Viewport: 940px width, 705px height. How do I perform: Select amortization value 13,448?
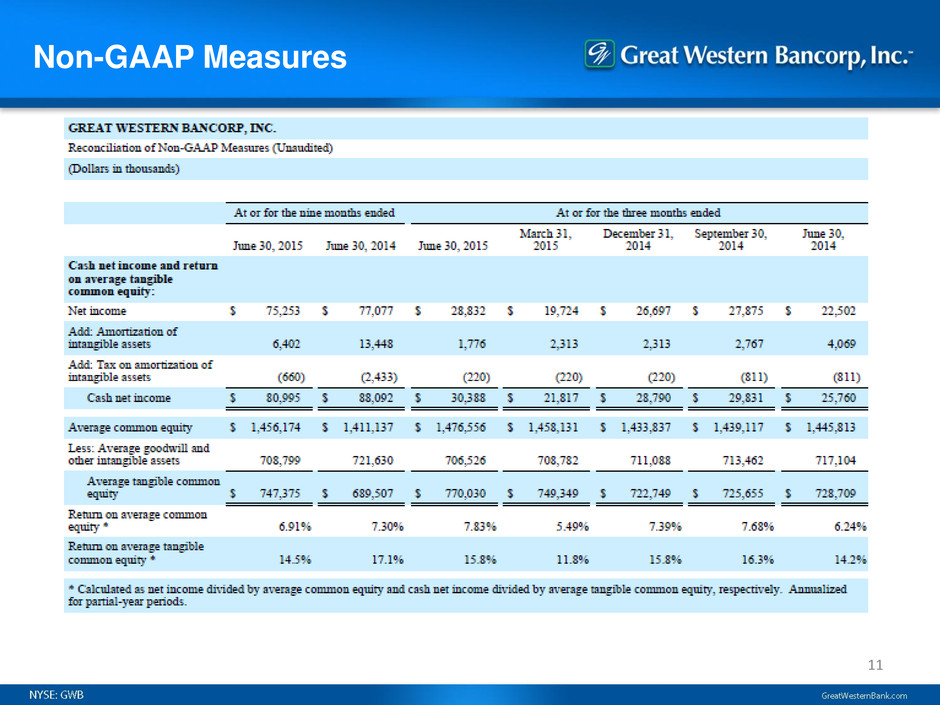[376, 344]
